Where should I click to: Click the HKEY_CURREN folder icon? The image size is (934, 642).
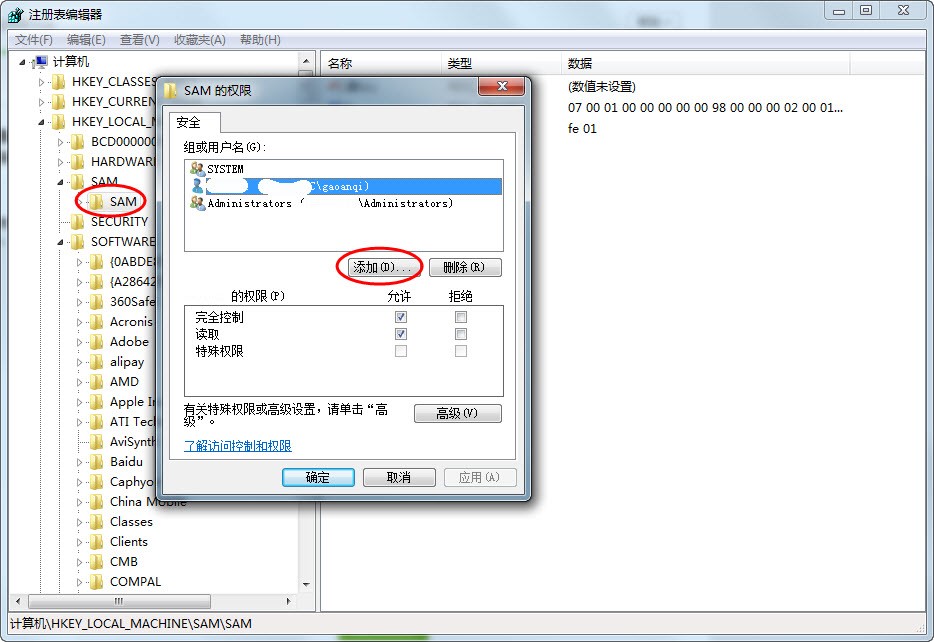(x=58, y=102)
